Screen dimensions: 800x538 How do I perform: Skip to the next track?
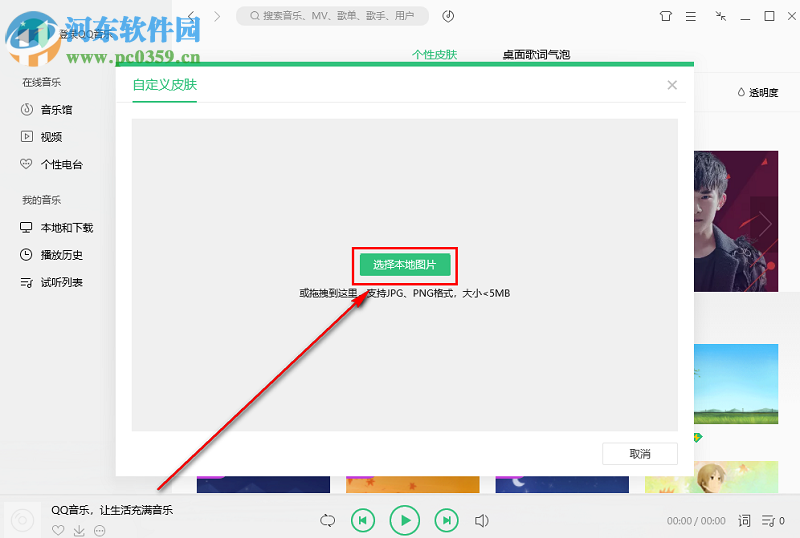(446, 521)
